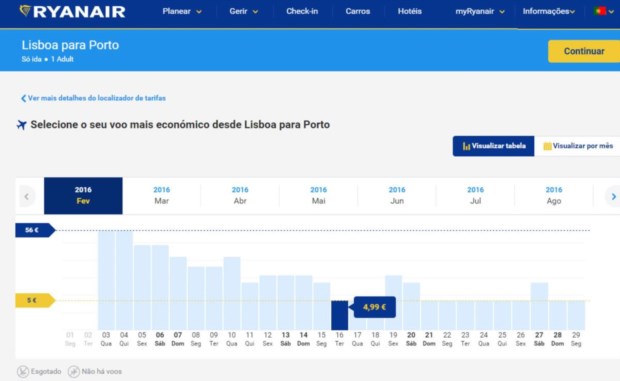Switch to Visualizar tabela view
Image resolution: width=620 pixels, height=381 pixels.
point(493,146)
